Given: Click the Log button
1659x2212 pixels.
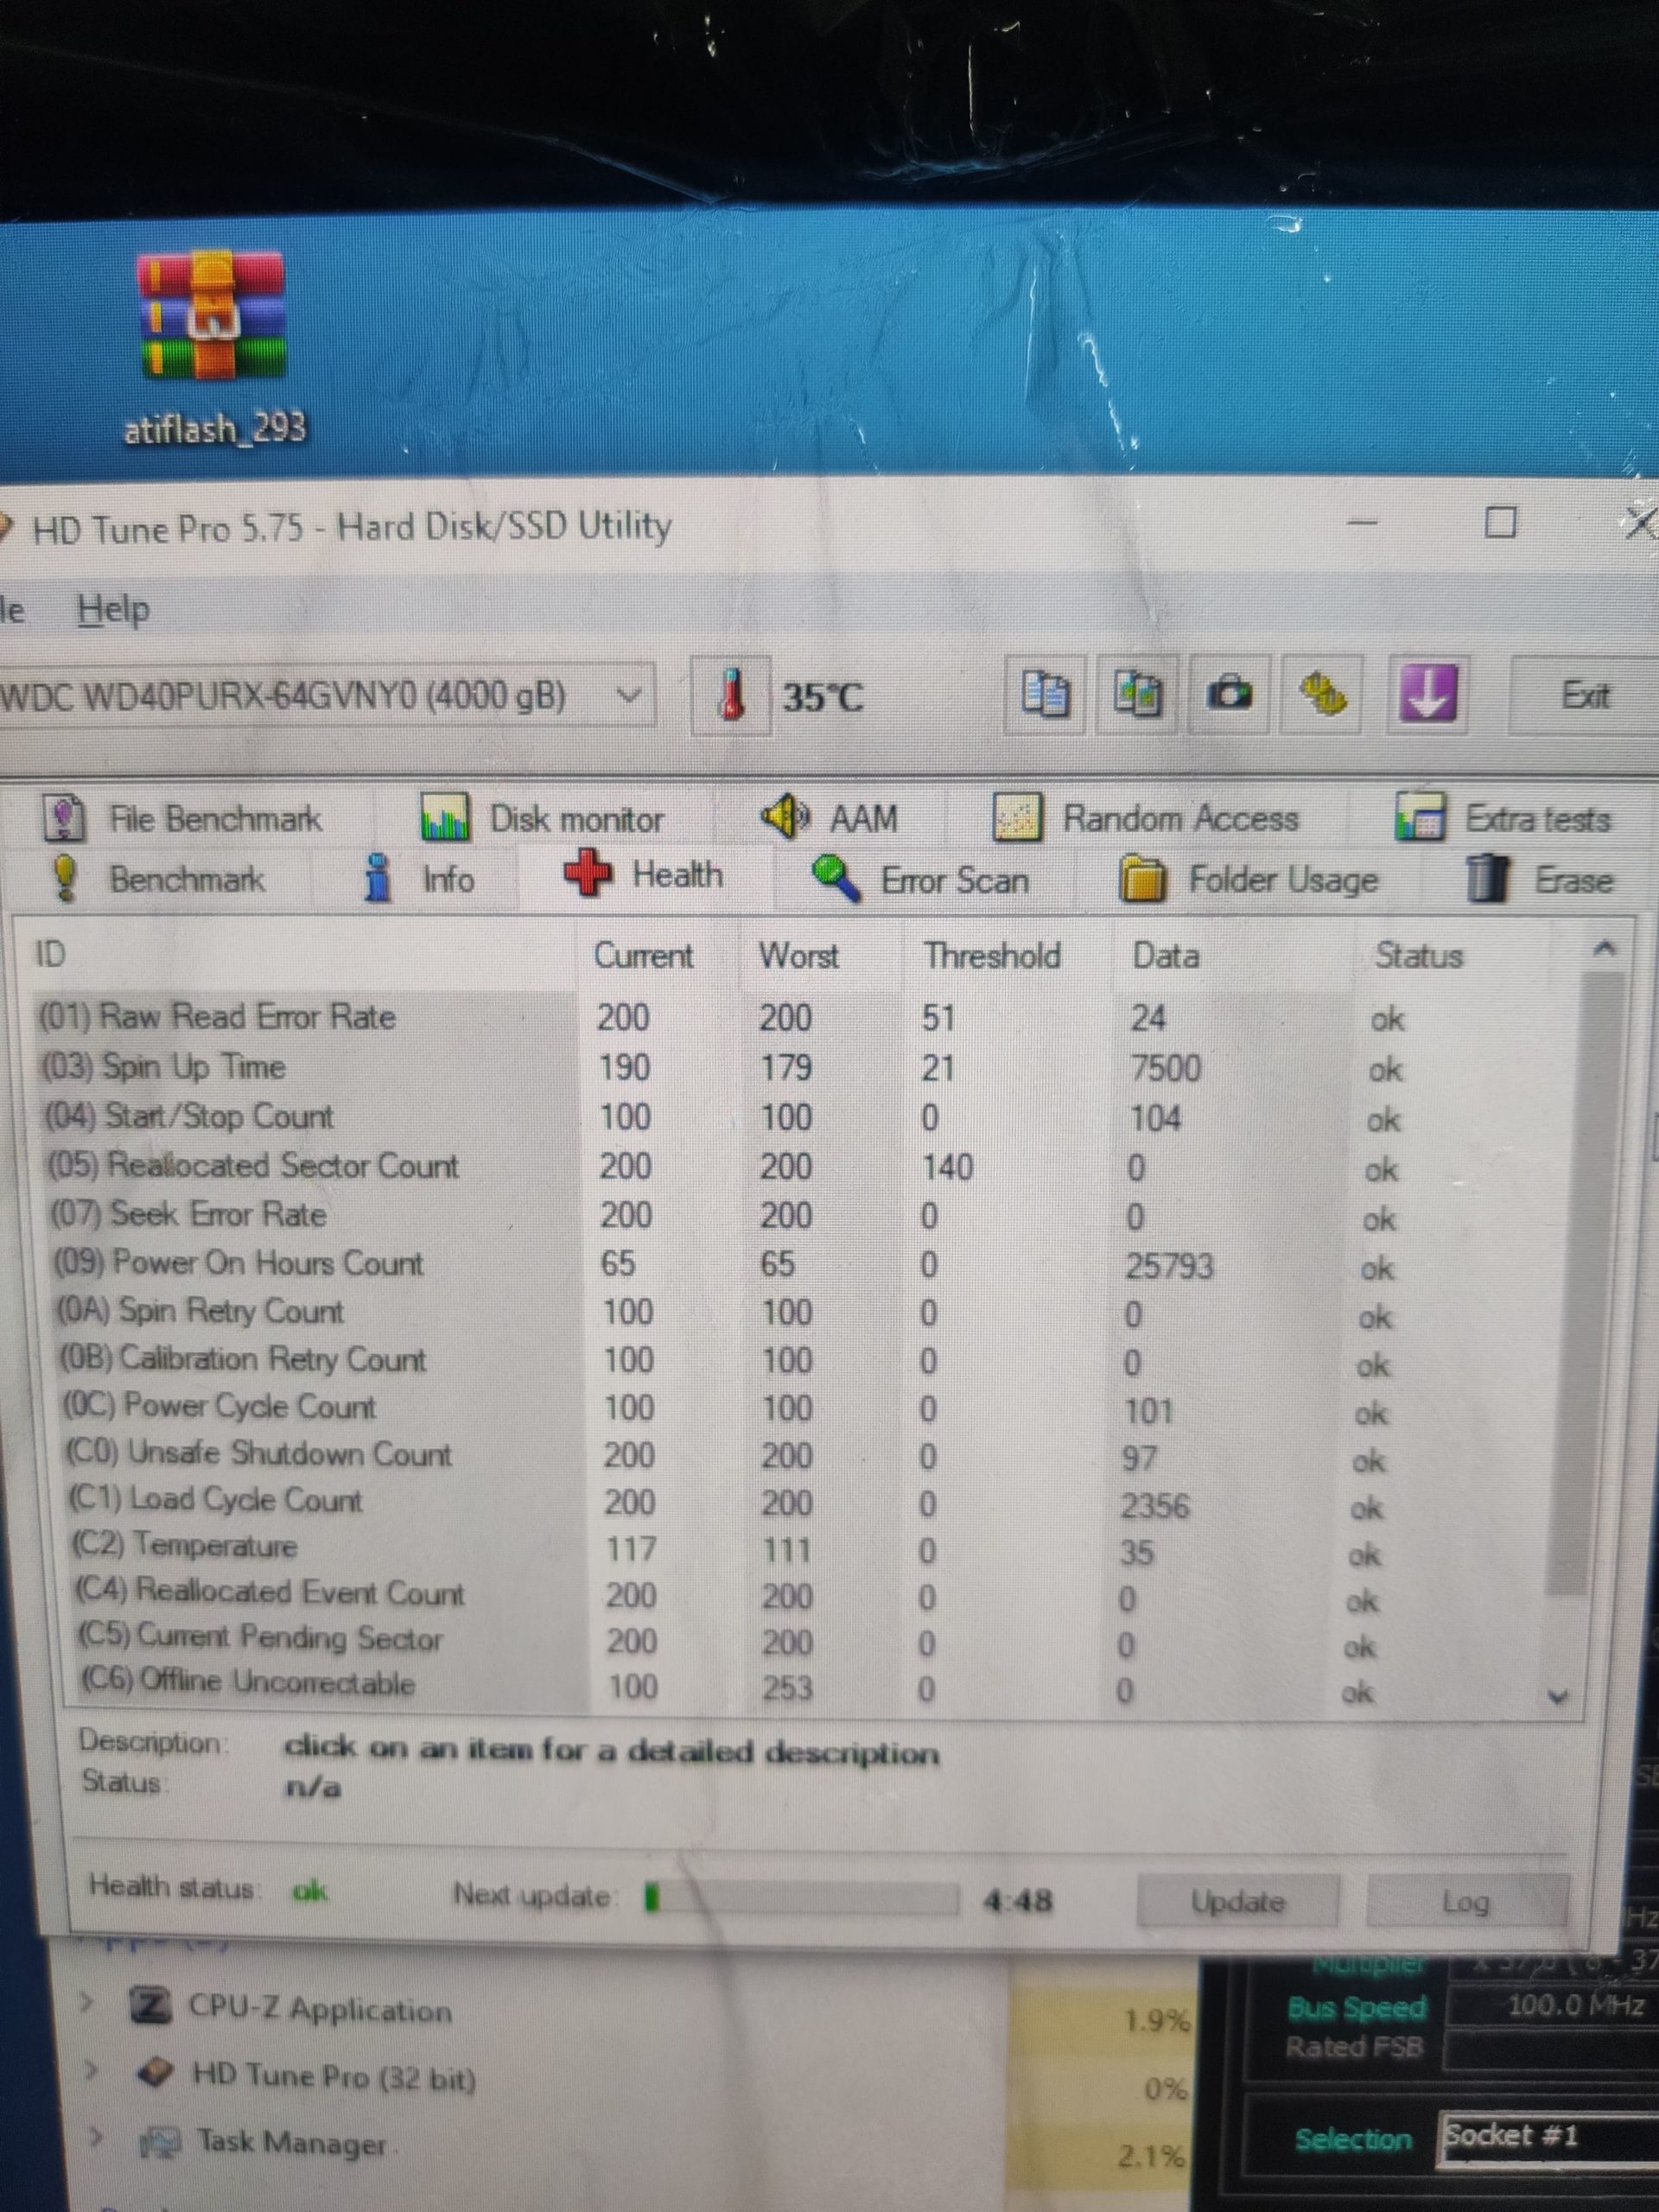Looking at the screenshot, I should pyautogui.click(x=1466, y=1901).
